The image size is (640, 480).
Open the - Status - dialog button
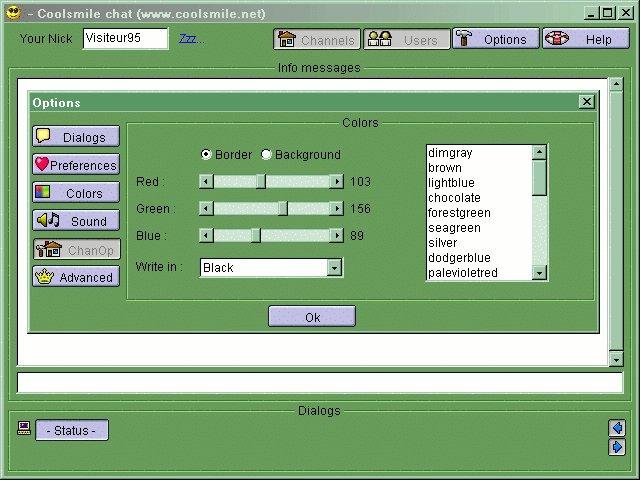click(72, 430)
